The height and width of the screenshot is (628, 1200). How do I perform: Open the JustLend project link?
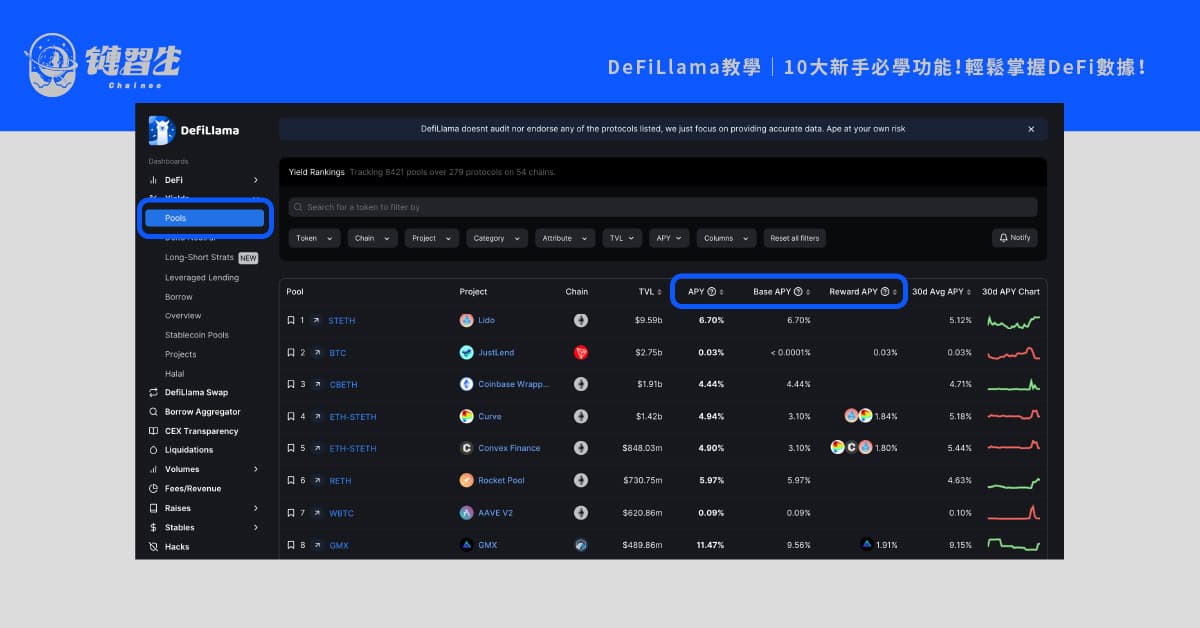(498, 353)
